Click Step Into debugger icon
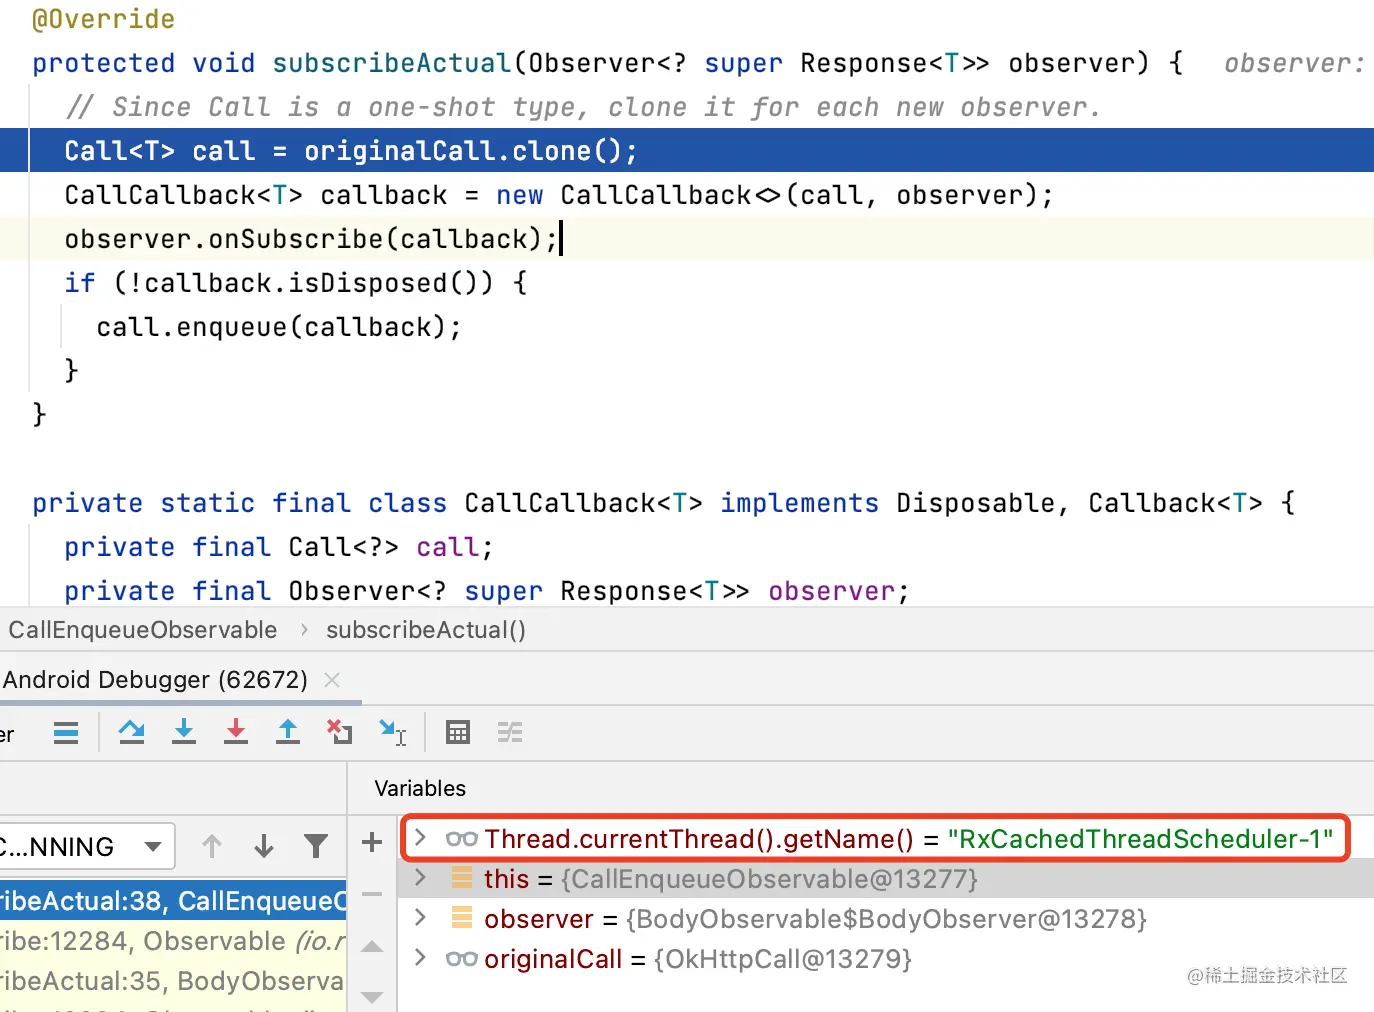 coord(184,732)
